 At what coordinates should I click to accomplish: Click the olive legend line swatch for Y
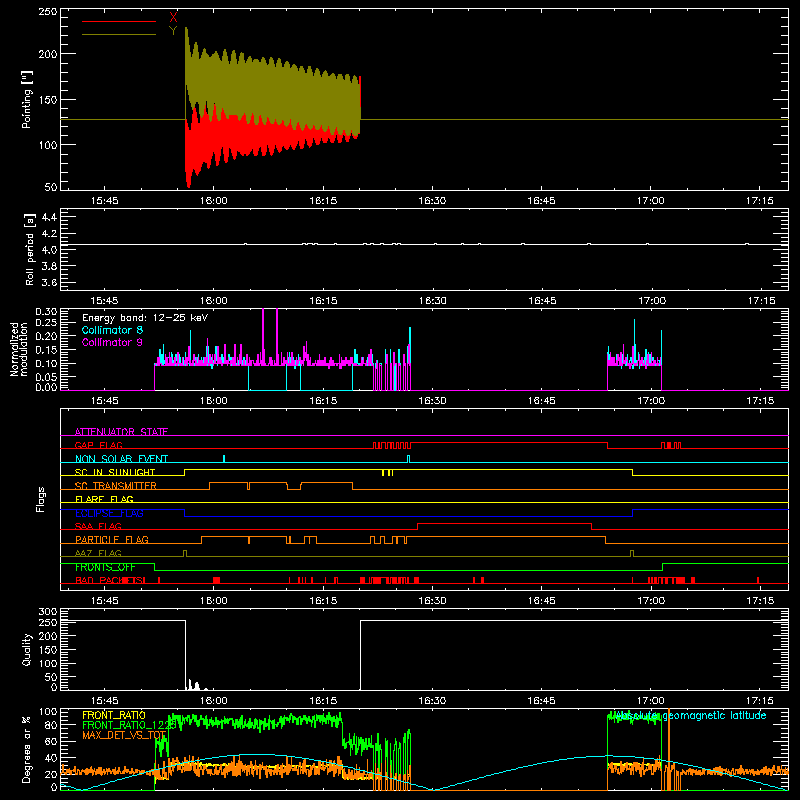[119, 34]
